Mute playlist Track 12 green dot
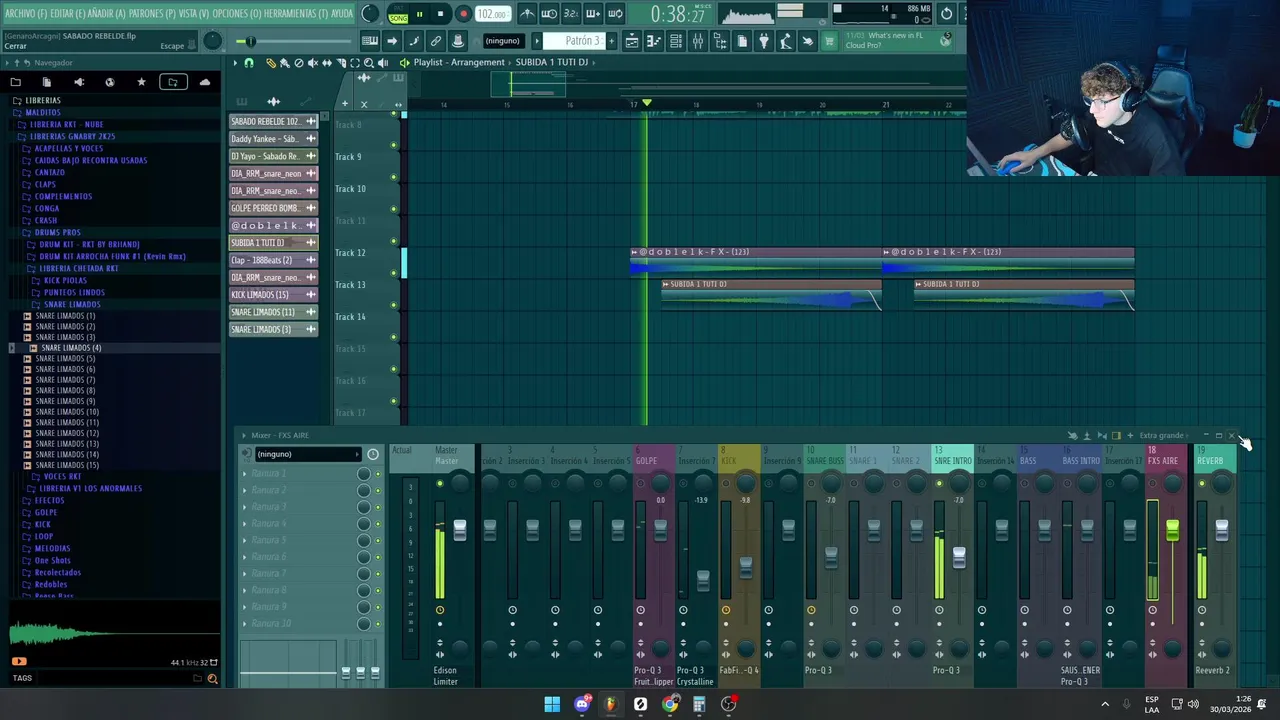 pyautogui.click(x=394, y=273)
